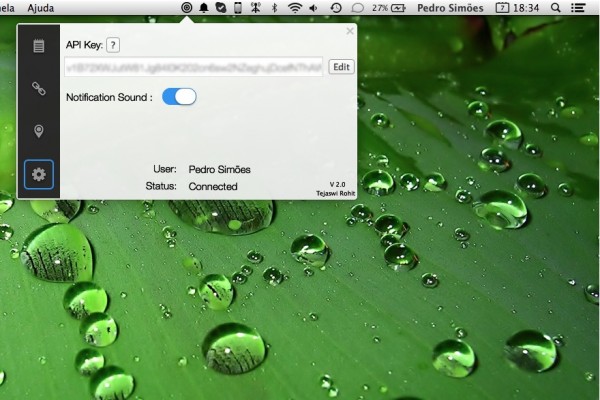Screen dimensions: 600x400
Task: Click the circular target app icon in menu bar
Action: pos(186,7)
